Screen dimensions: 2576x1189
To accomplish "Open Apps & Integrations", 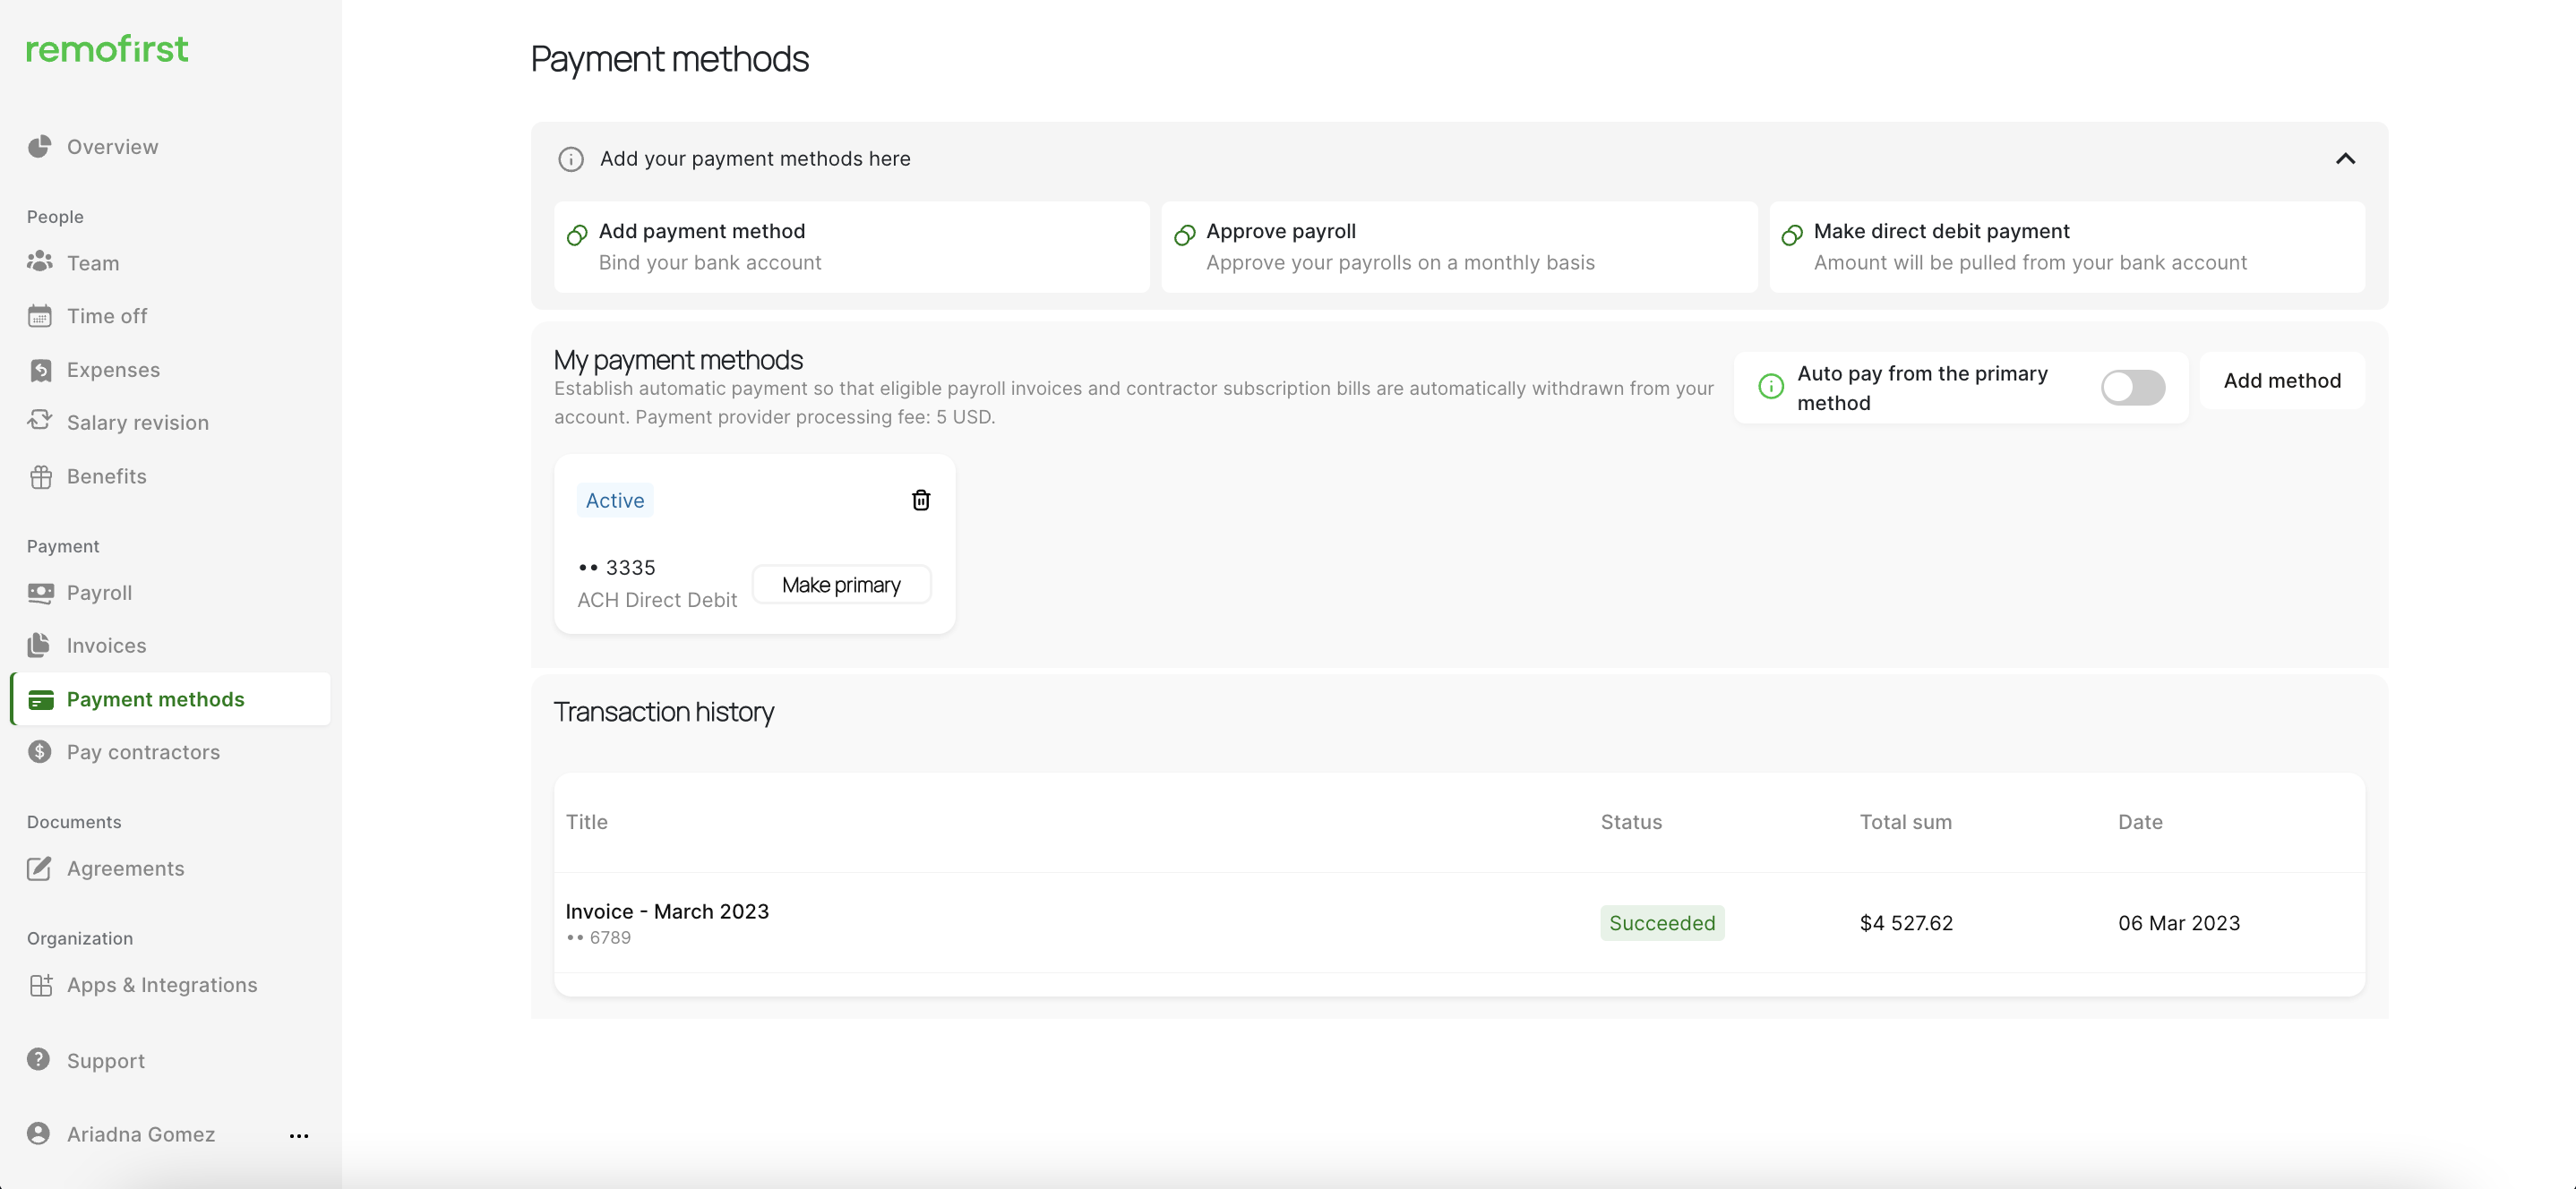I will tap(170, 985).
